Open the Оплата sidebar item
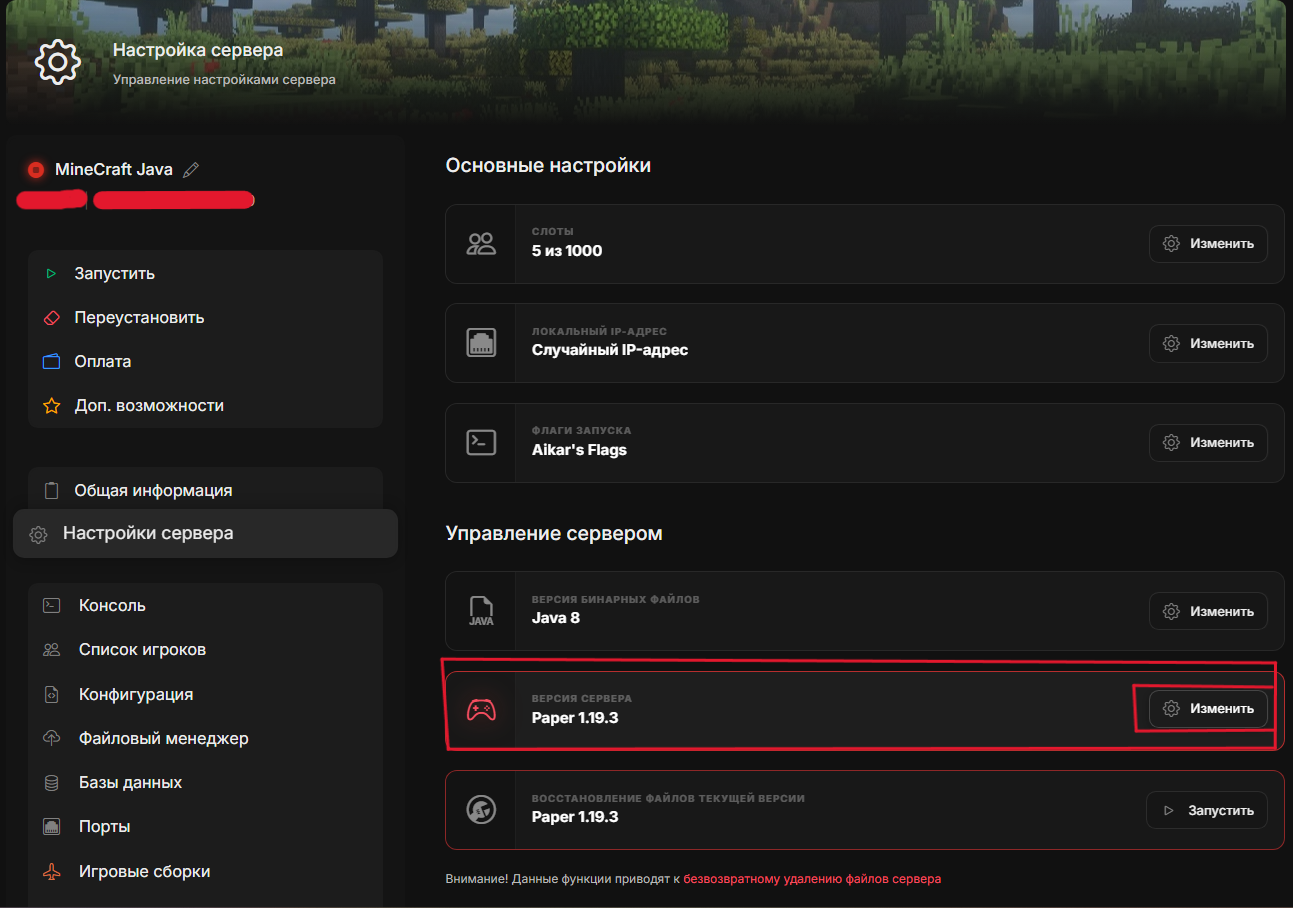Image resolution: width=1293 pixels, height=908 pixels. [205, 361]
